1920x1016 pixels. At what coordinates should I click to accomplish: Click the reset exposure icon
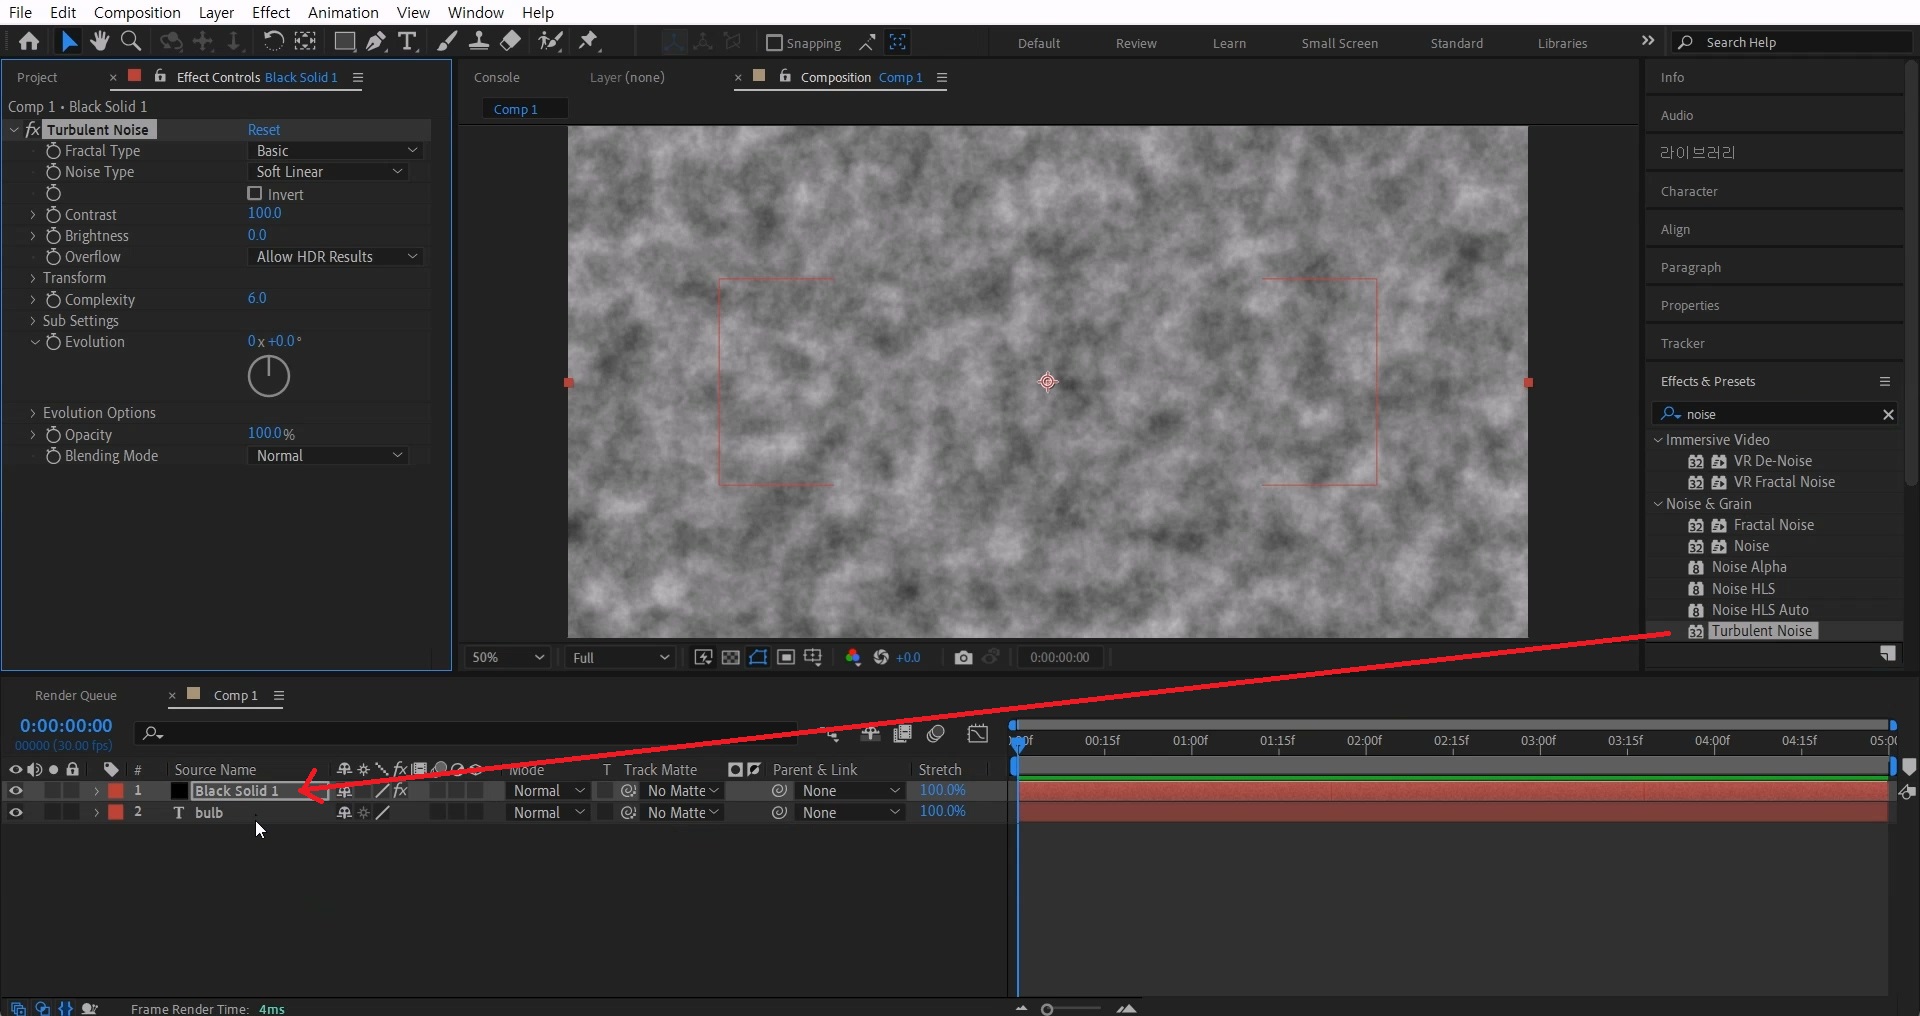[x=881, y=657]
